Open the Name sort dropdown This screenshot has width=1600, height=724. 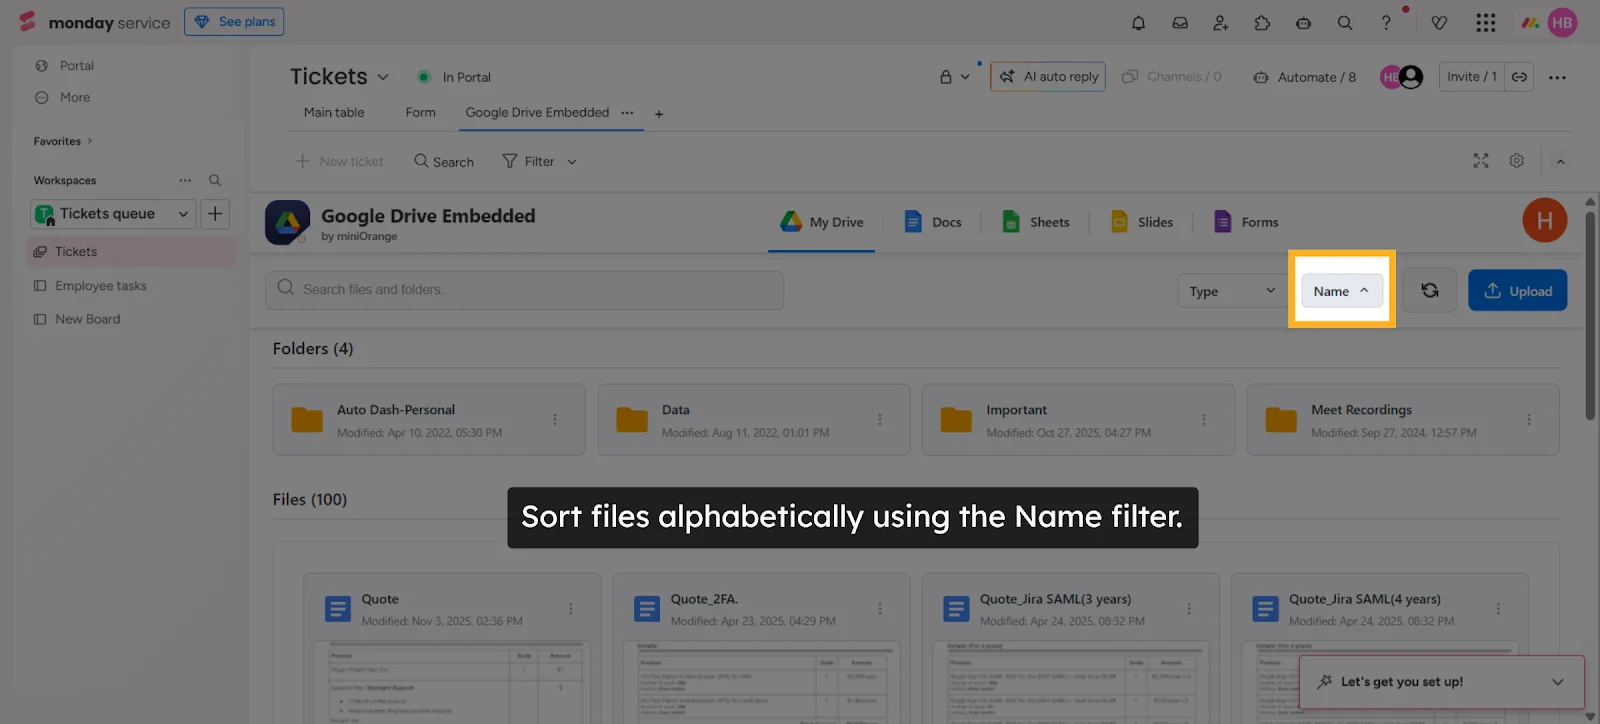[x=1341, y=291]
